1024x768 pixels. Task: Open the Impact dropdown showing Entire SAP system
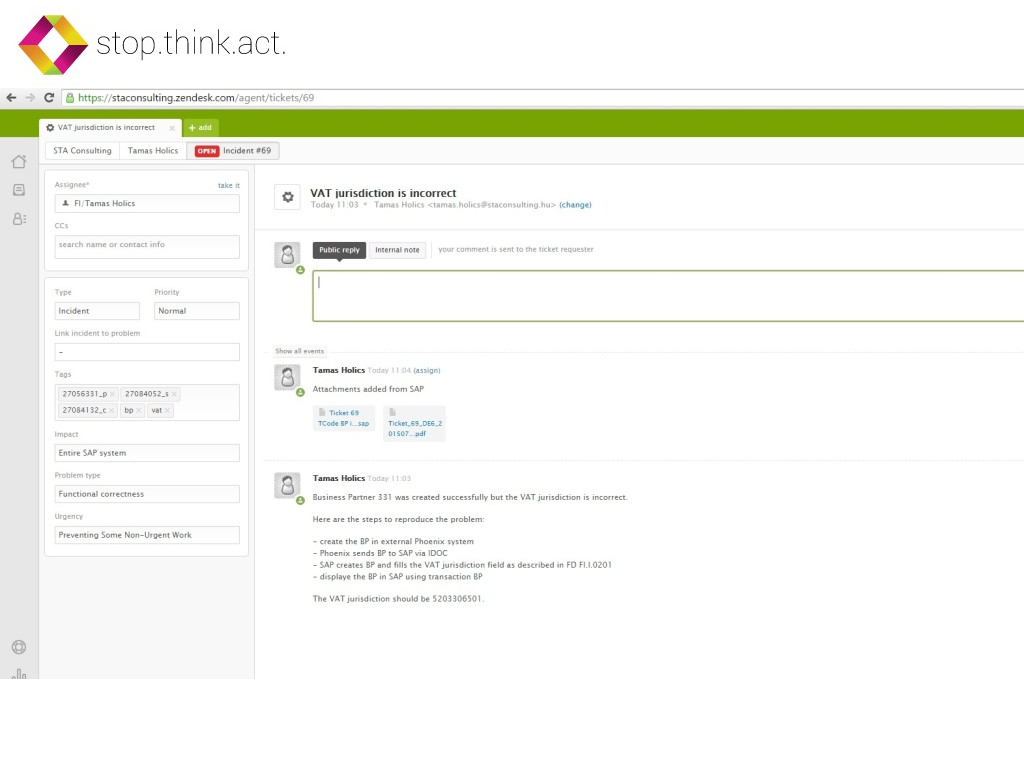[147, 453]
